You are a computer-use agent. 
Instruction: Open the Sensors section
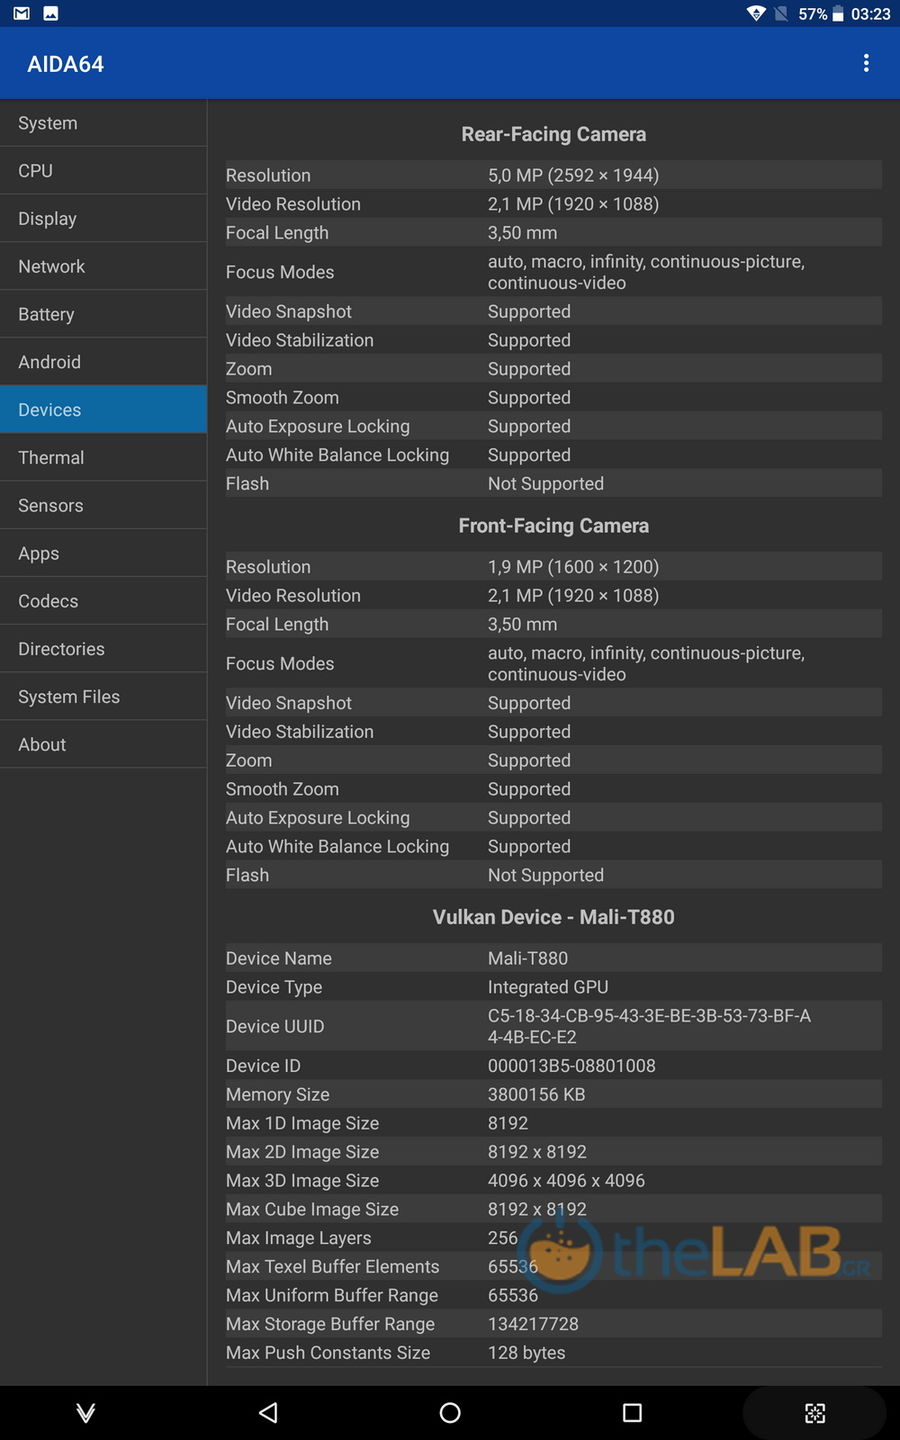pos(103,506)
